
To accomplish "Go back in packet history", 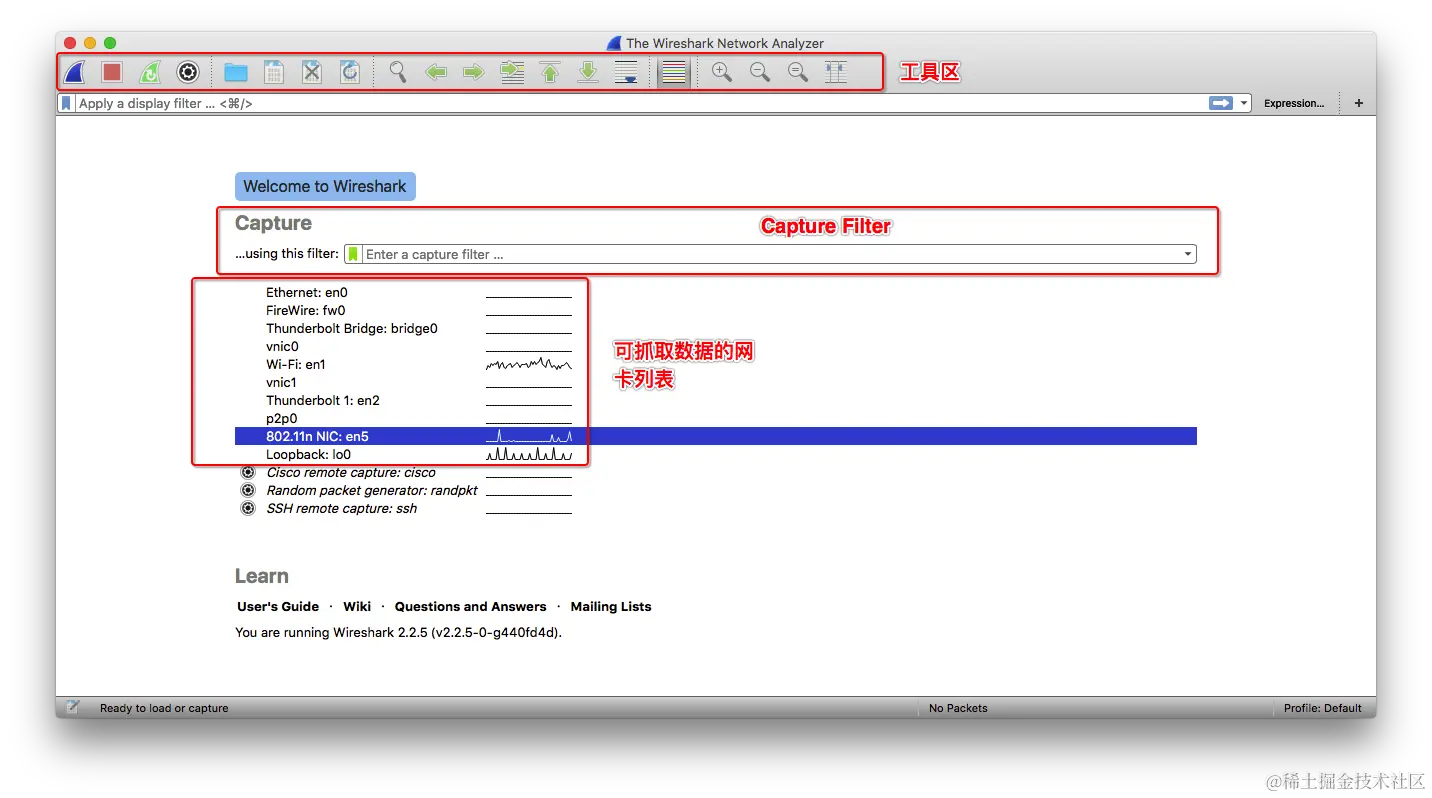I will click(436, 72).
